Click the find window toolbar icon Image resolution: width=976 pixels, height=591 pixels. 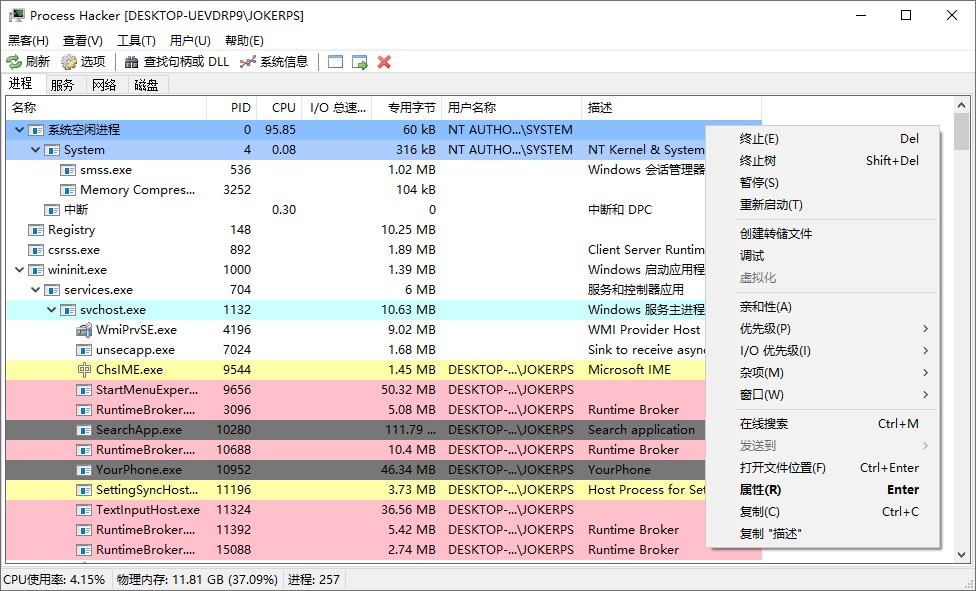(x=336, y=62)
